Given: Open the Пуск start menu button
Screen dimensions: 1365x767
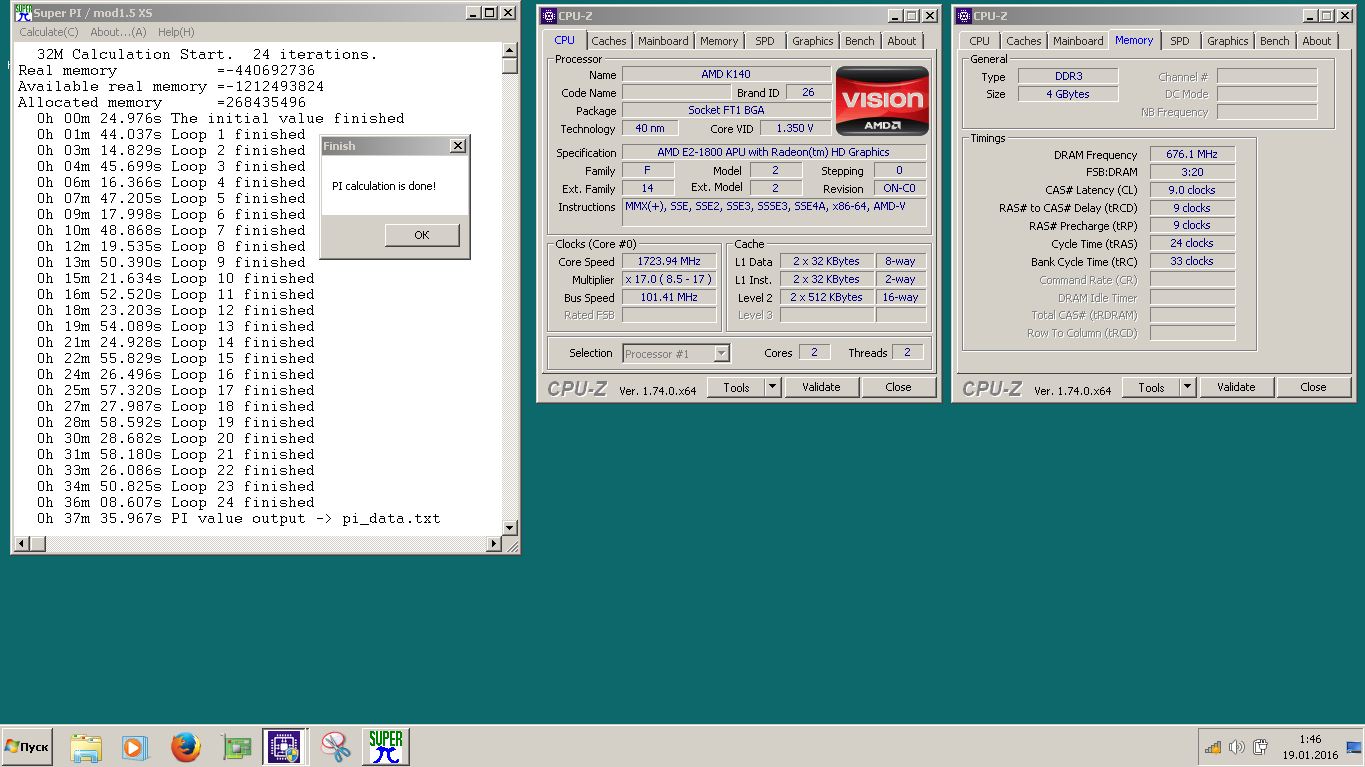Looking at the screenshot, I should (x=27, y=747).
